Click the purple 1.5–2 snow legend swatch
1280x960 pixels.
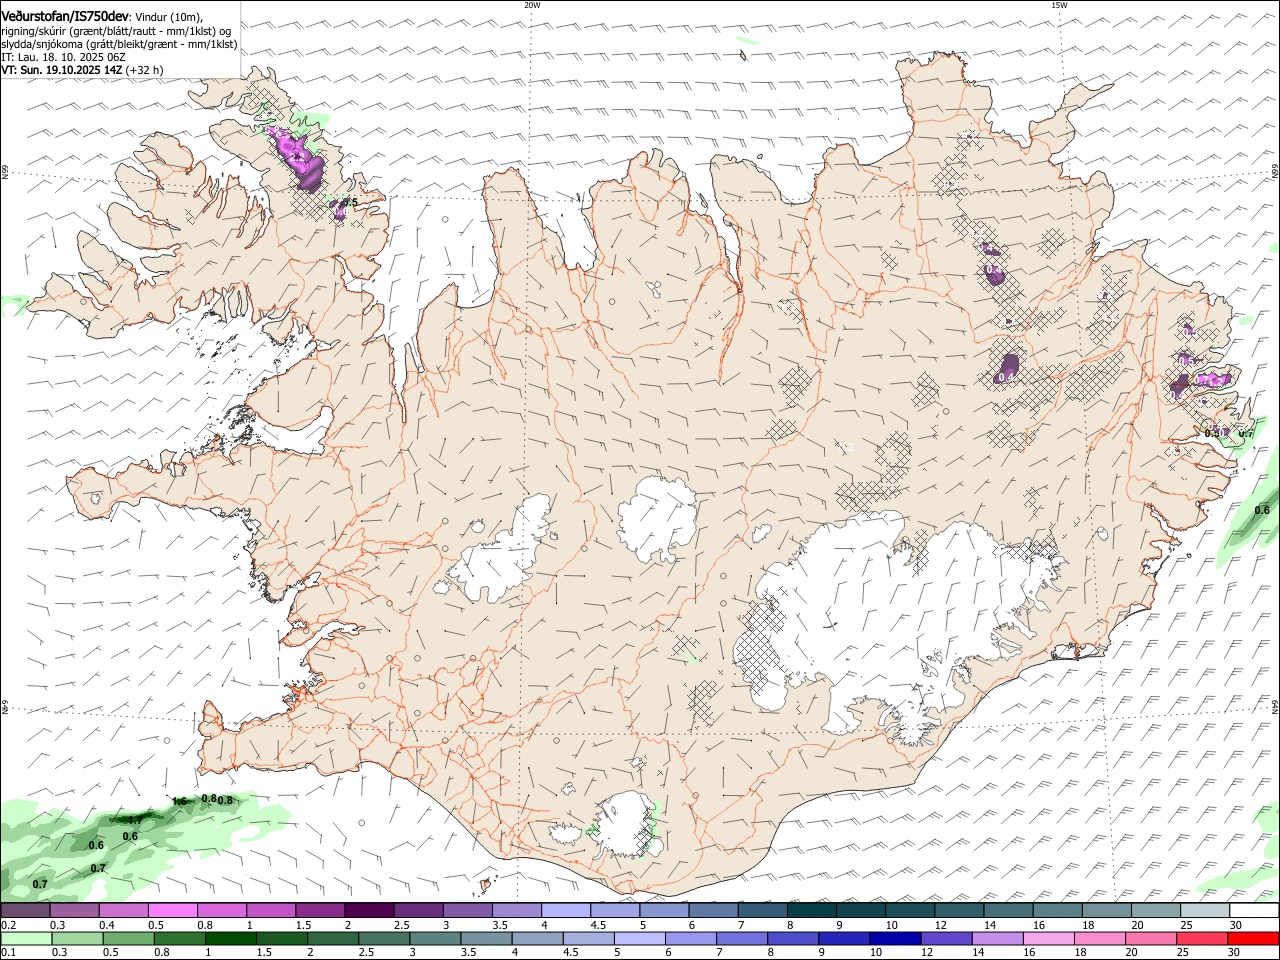[319, 911]
